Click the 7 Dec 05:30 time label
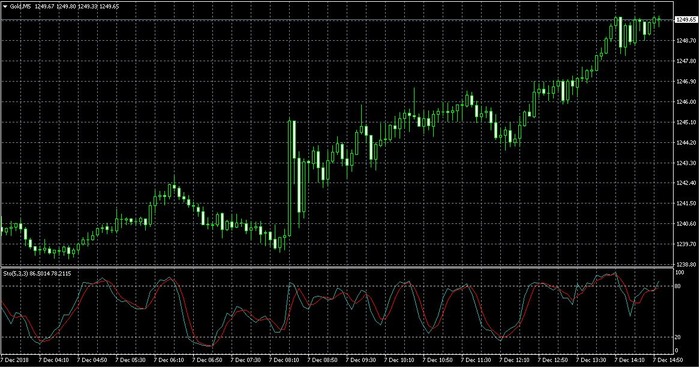The height and width of the screenshot is (368, 700). pos(130,360)
